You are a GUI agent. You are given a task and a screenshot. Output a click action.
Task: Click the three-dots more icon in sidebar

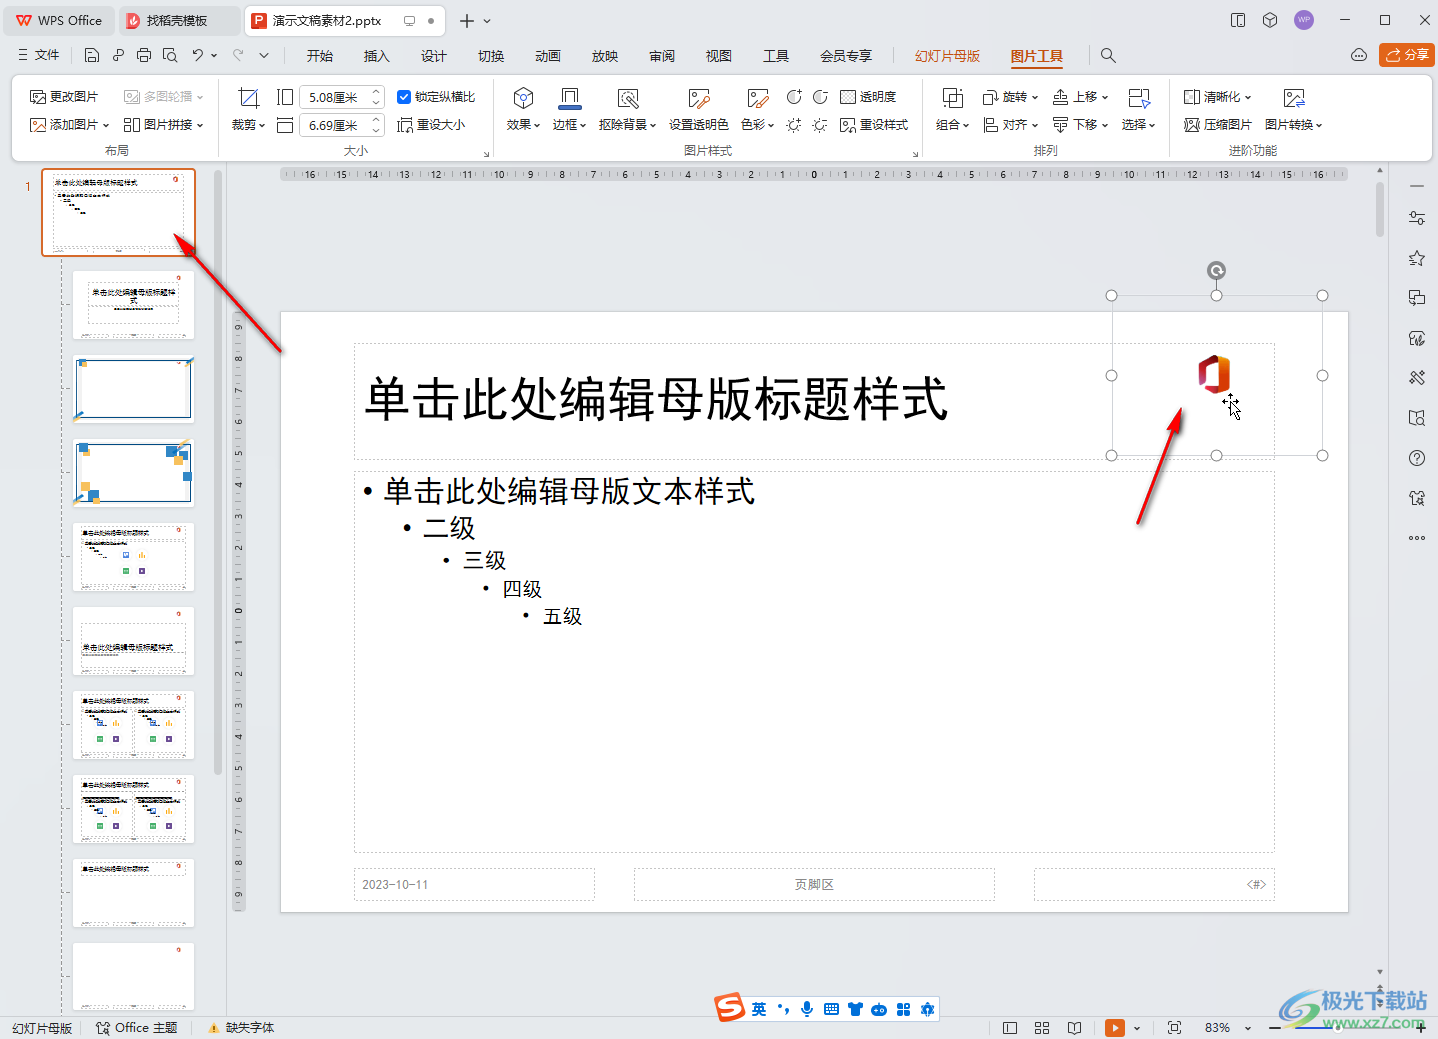point(1417,538)
